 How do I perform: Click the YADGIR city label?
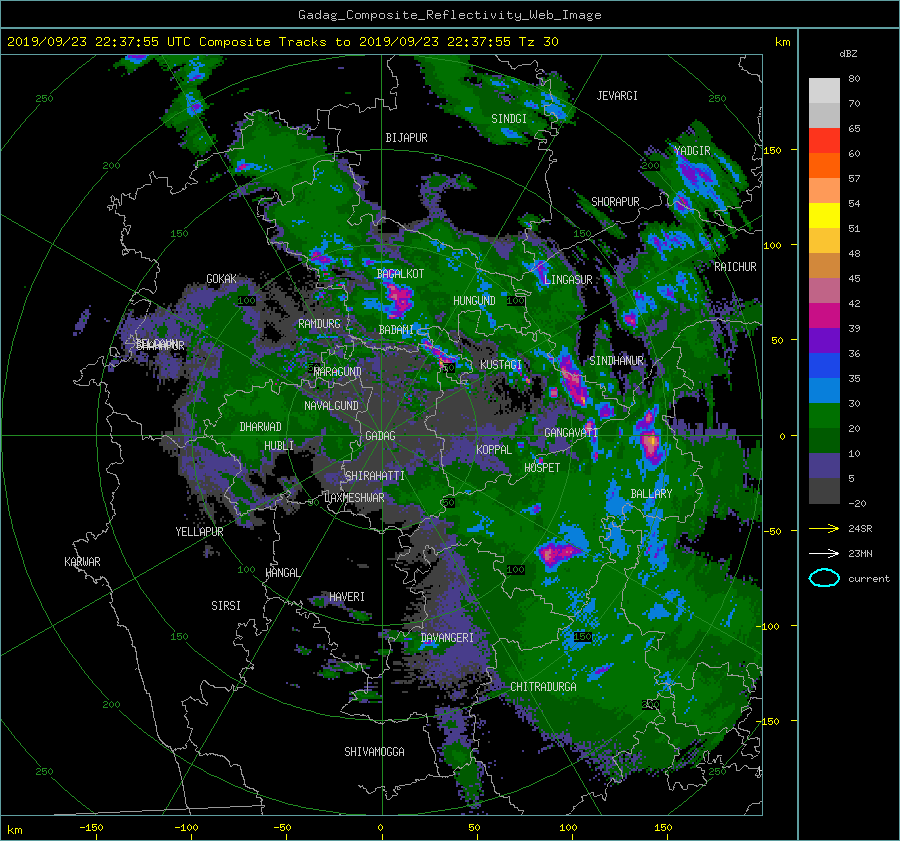point(692,151)
